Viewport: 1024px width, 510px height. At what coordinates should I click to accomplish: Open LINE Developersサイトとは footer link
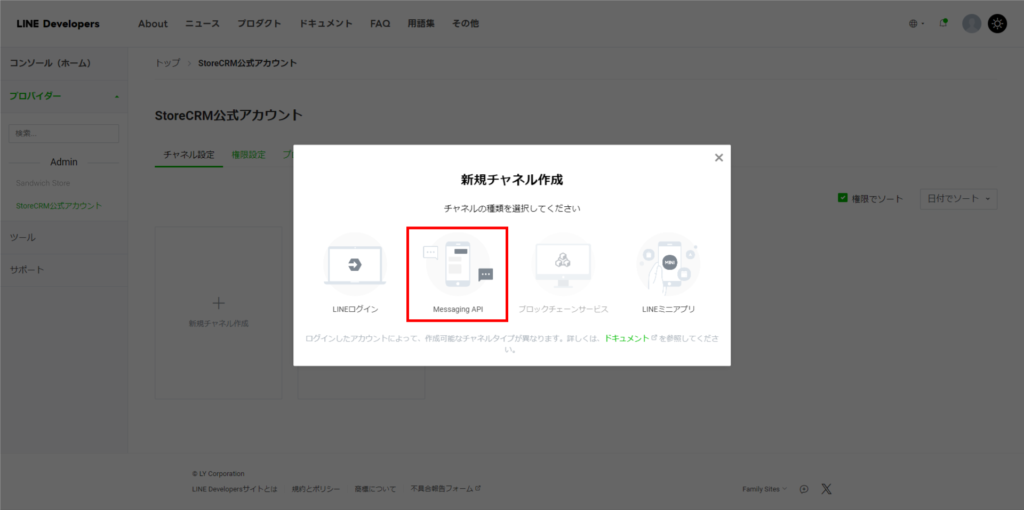click(x=235, y=488)
